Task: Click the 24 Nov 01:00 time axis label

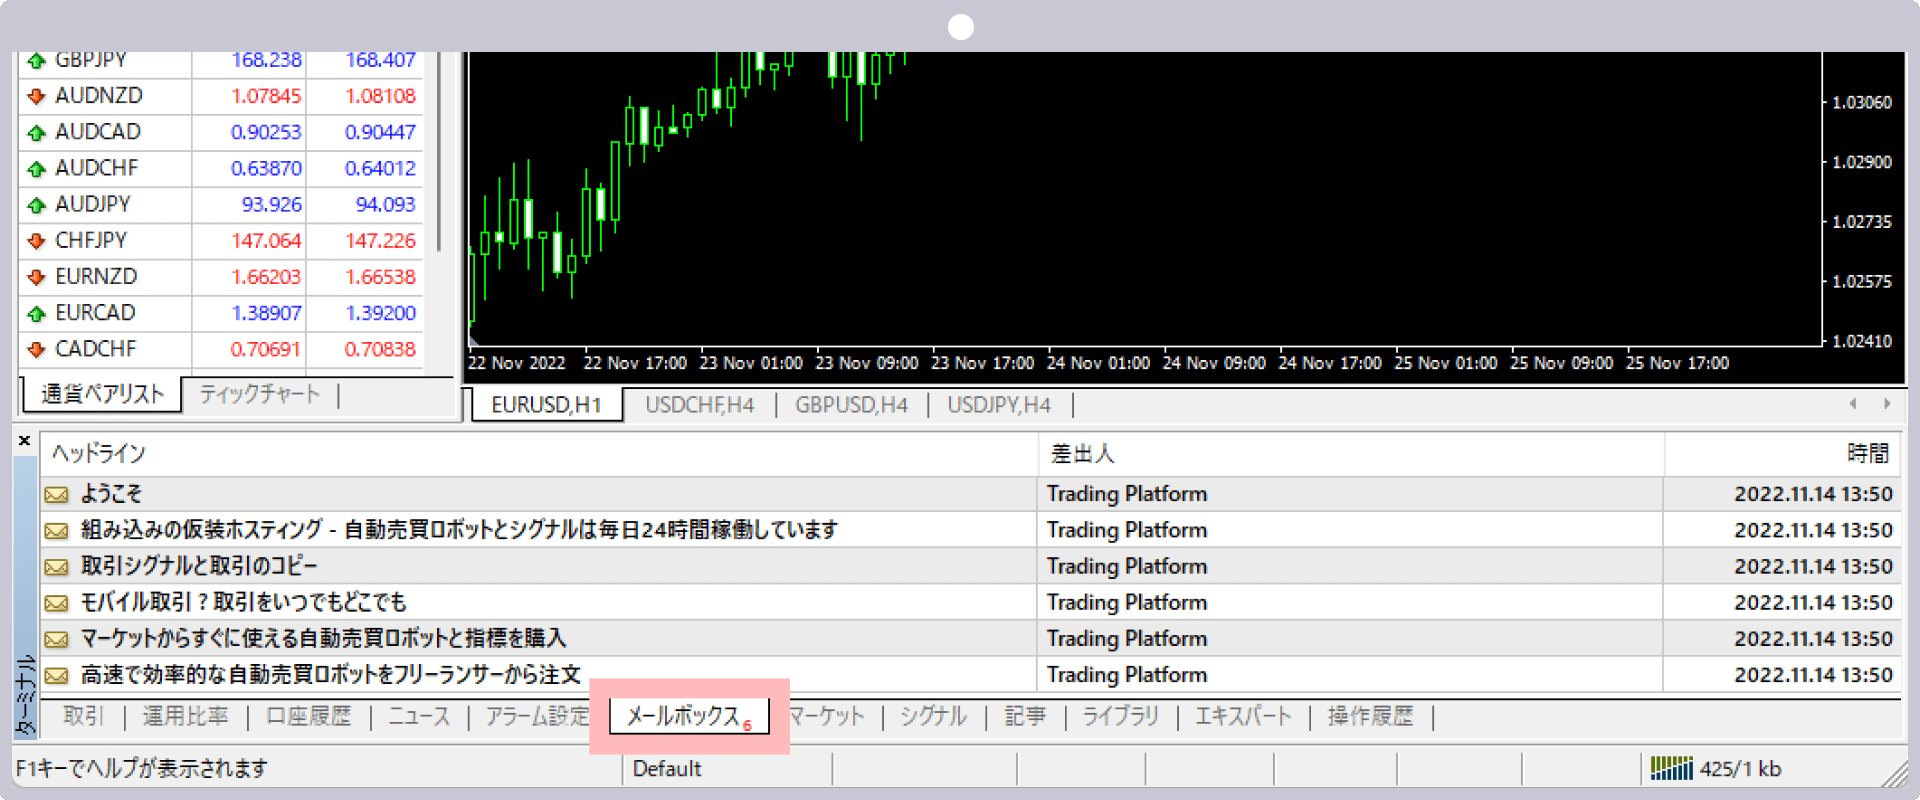Action: coord(1098,363)
